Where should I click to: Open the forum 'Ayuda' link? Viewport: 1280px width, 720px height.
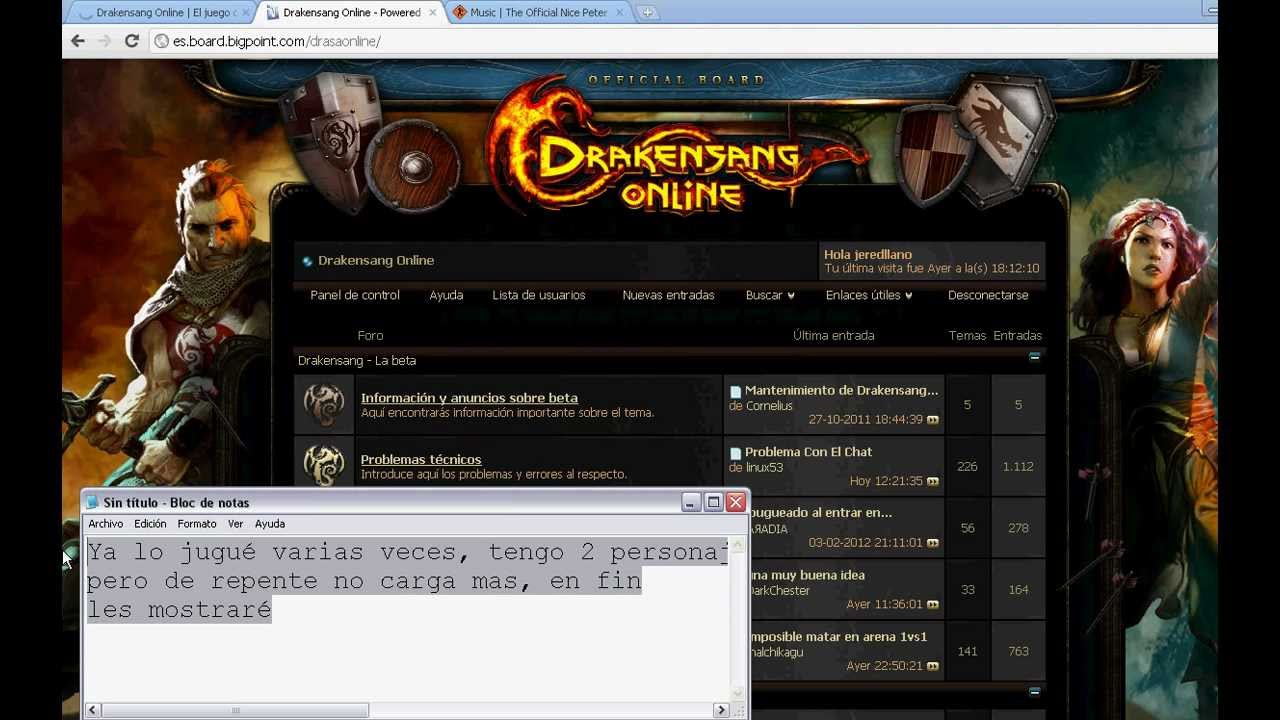point(446,295)
